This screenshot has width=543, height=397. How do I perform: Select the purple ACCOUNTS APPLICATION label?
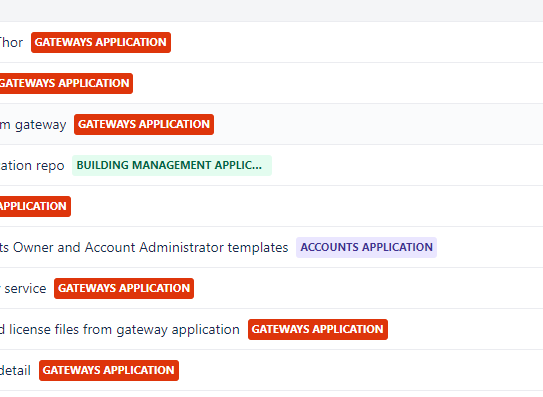click(366, 247)
